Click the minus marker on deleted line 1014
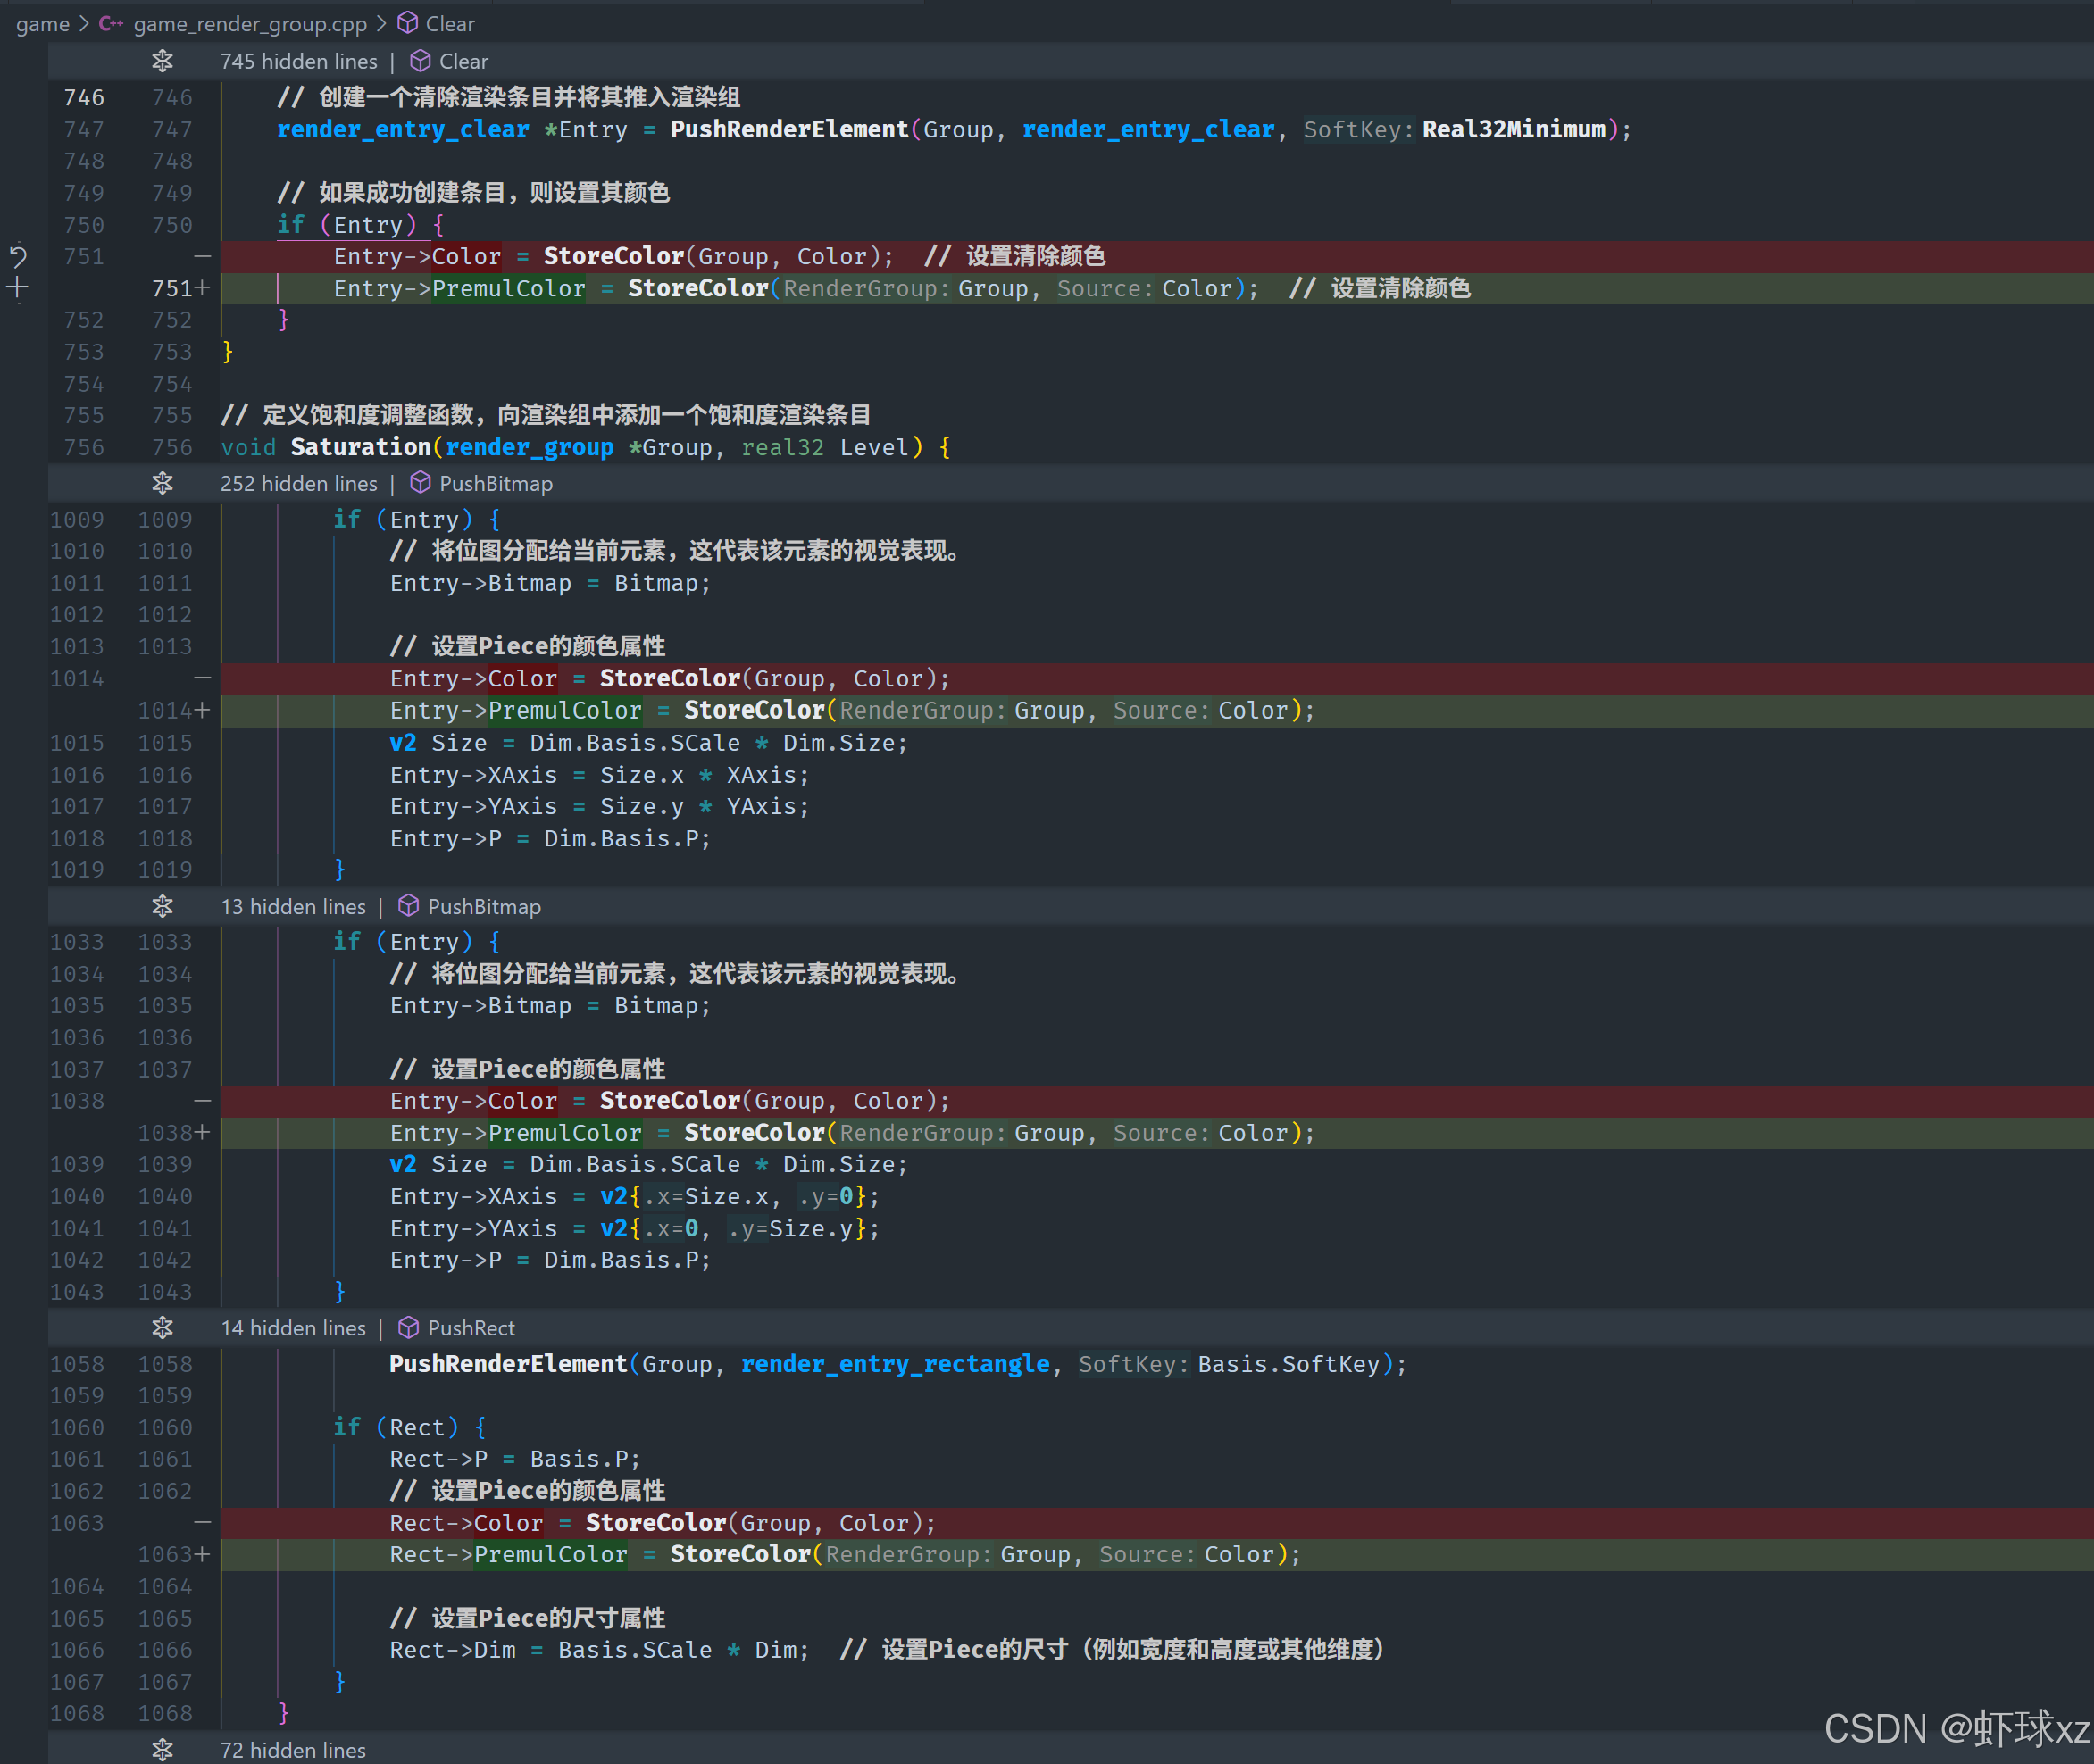The height and width of the screenshot is (1764, 2094). [202, 678]
